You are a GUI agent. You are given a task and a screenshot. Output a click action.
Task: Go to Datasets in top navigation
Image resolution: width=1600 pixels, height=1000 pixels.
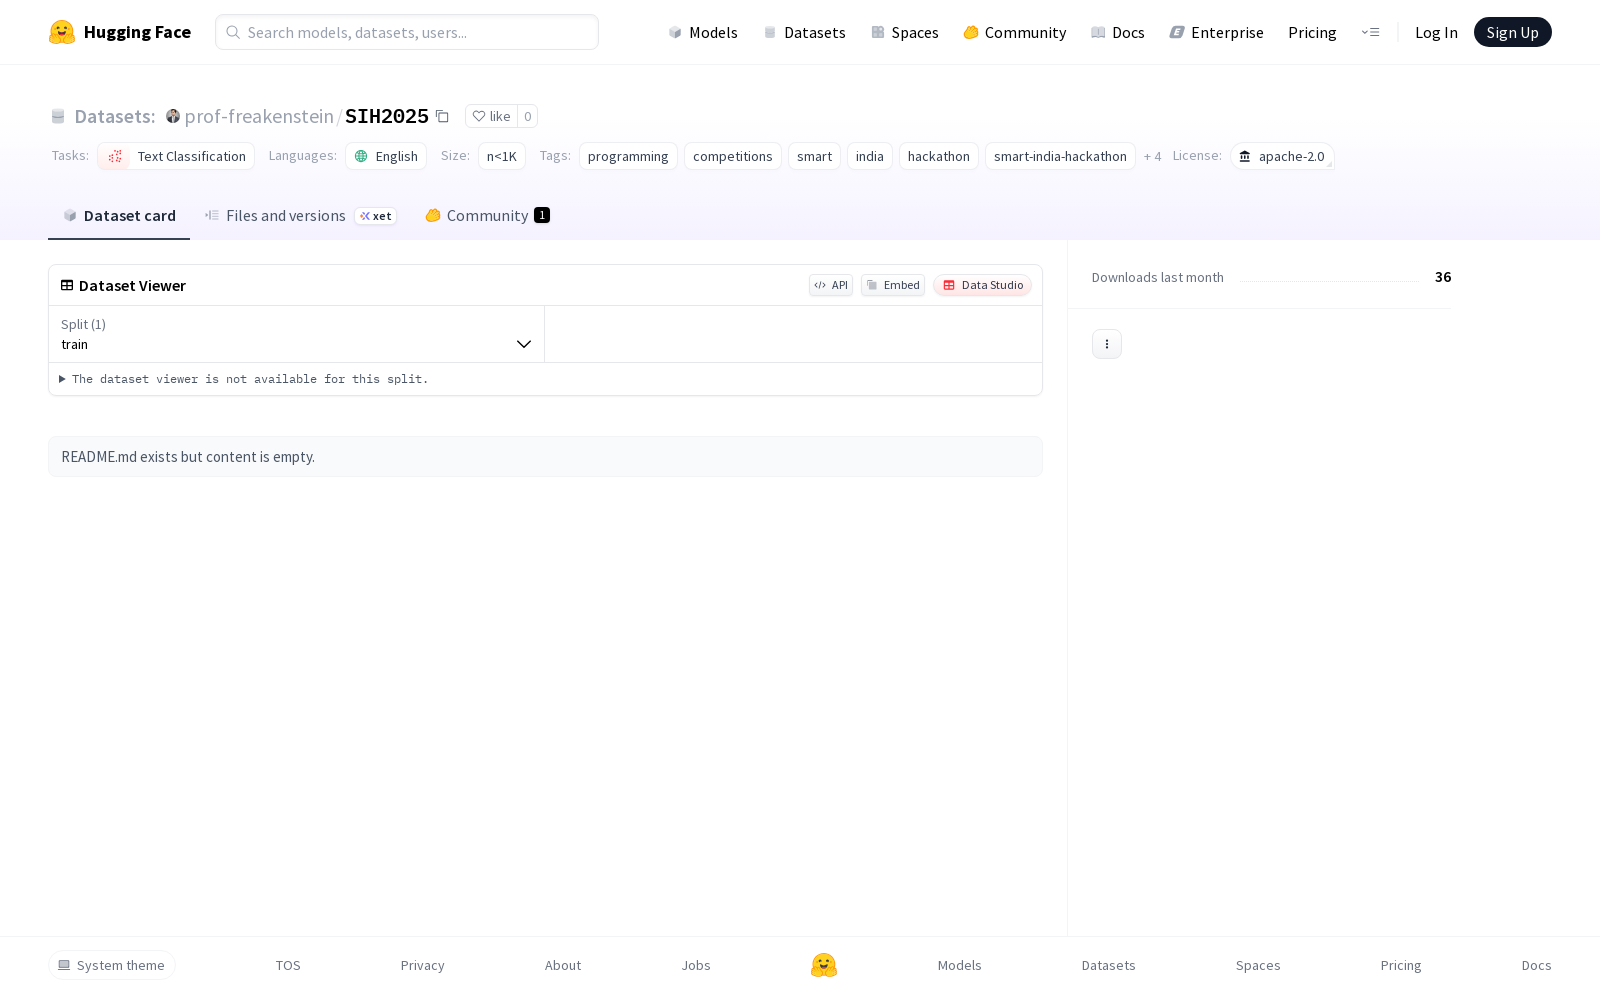804,32
